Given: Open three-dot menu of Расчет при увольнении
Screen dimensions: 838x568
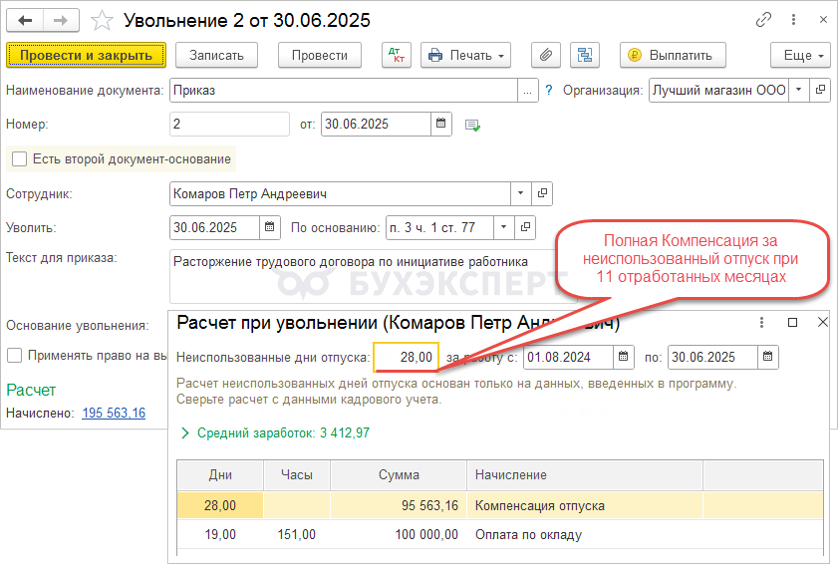Looking at the screenshot, I should [762, 322].
